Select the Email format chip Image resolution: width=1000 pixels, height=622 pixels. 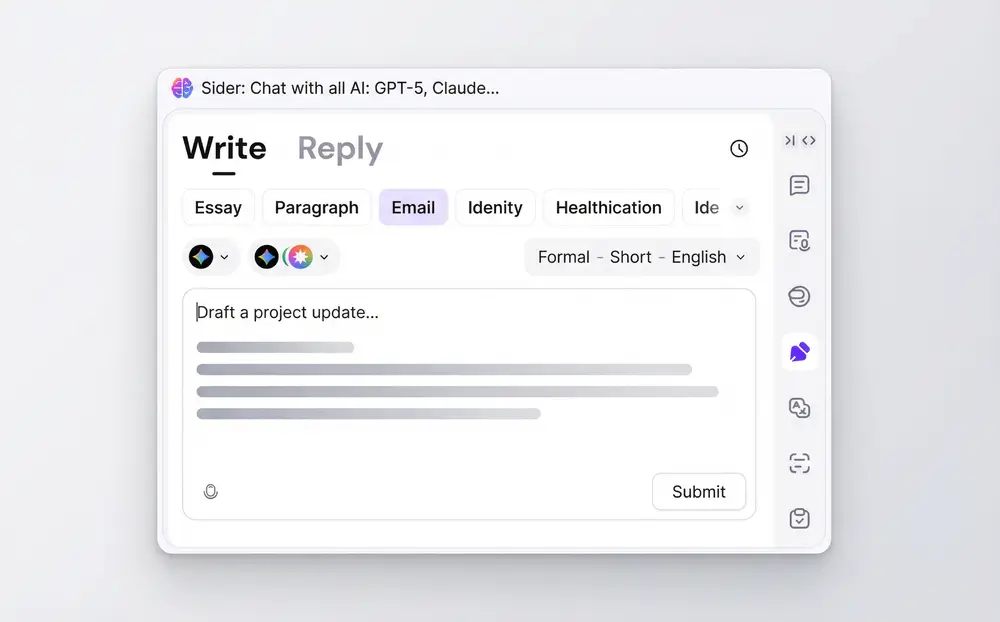click(x=413, y=207)
